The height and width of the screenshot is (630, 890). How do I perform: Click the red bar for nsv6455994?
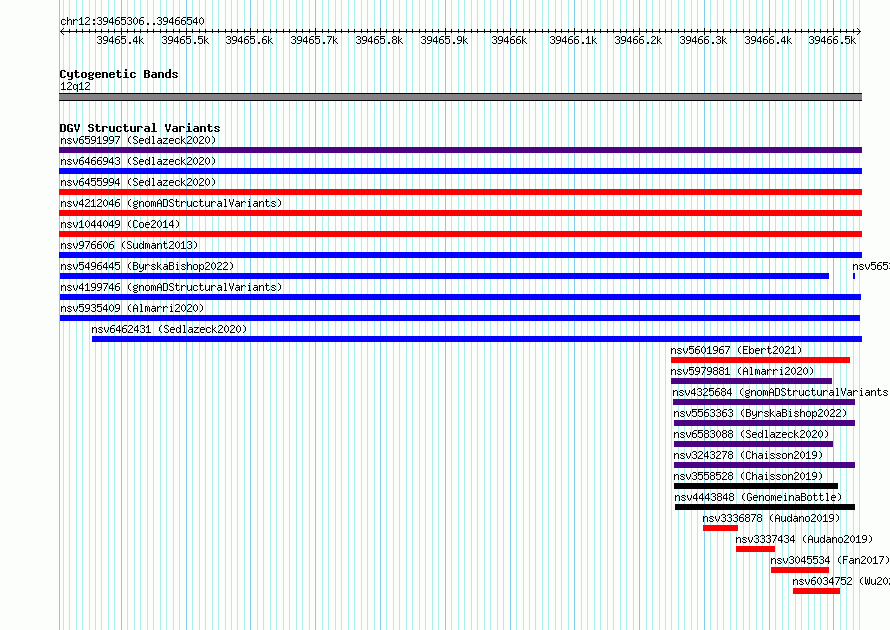coord(460,192)
